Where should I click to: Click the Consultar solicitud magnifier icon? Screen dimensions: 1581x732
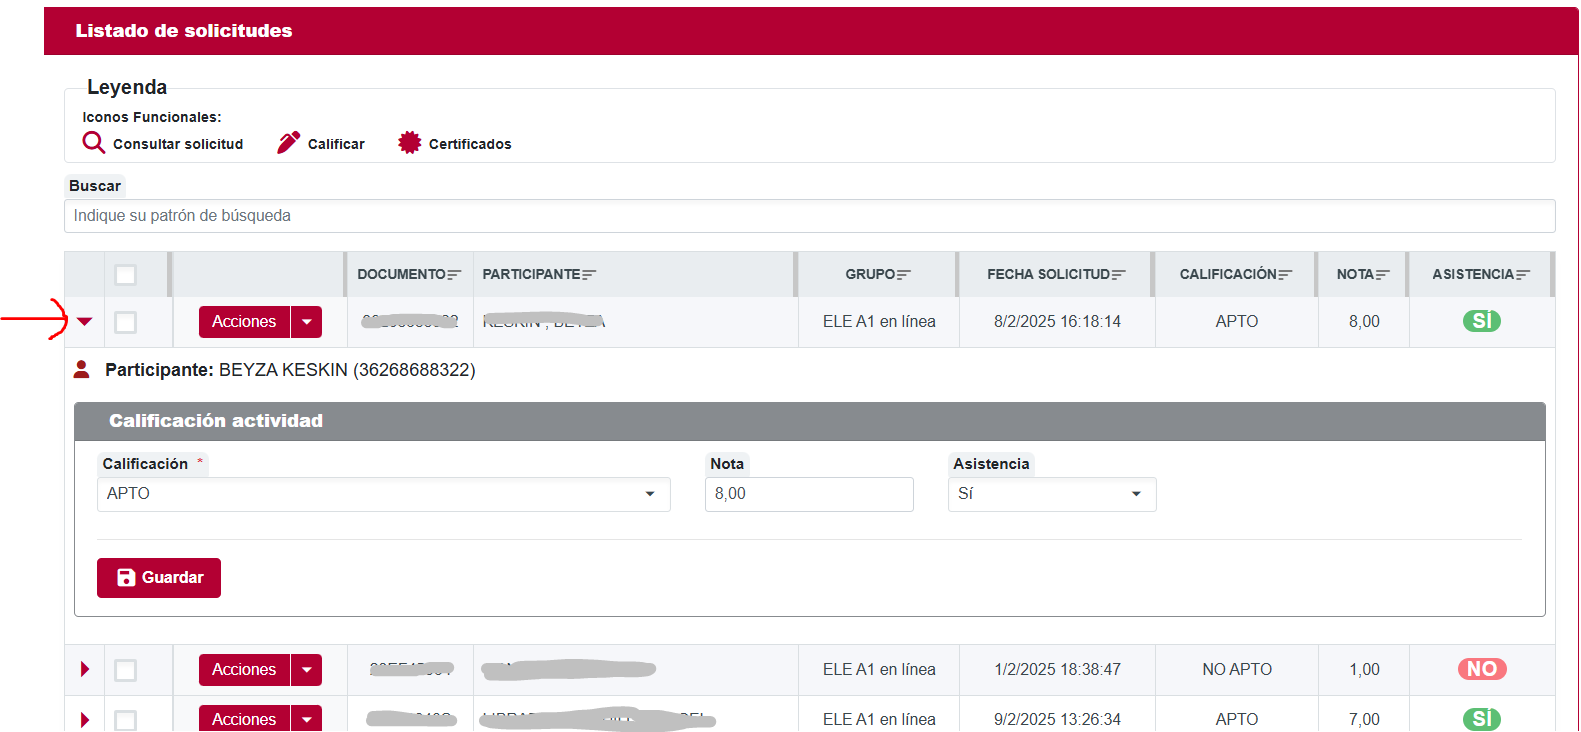point(93,143)
